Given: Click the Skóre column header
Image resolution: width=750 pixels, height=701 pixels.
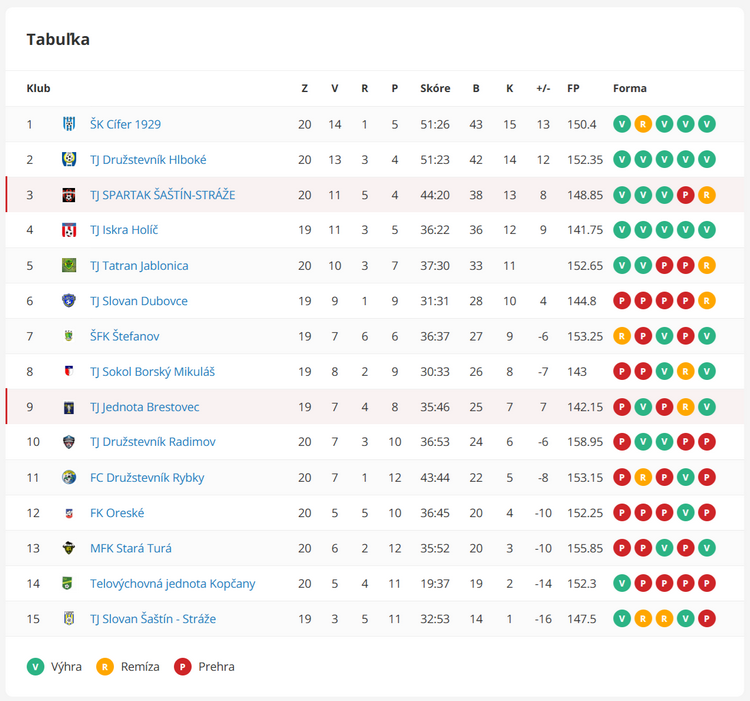Looking at the screenshot, I should pyautogui.click(x=435, y=88).
